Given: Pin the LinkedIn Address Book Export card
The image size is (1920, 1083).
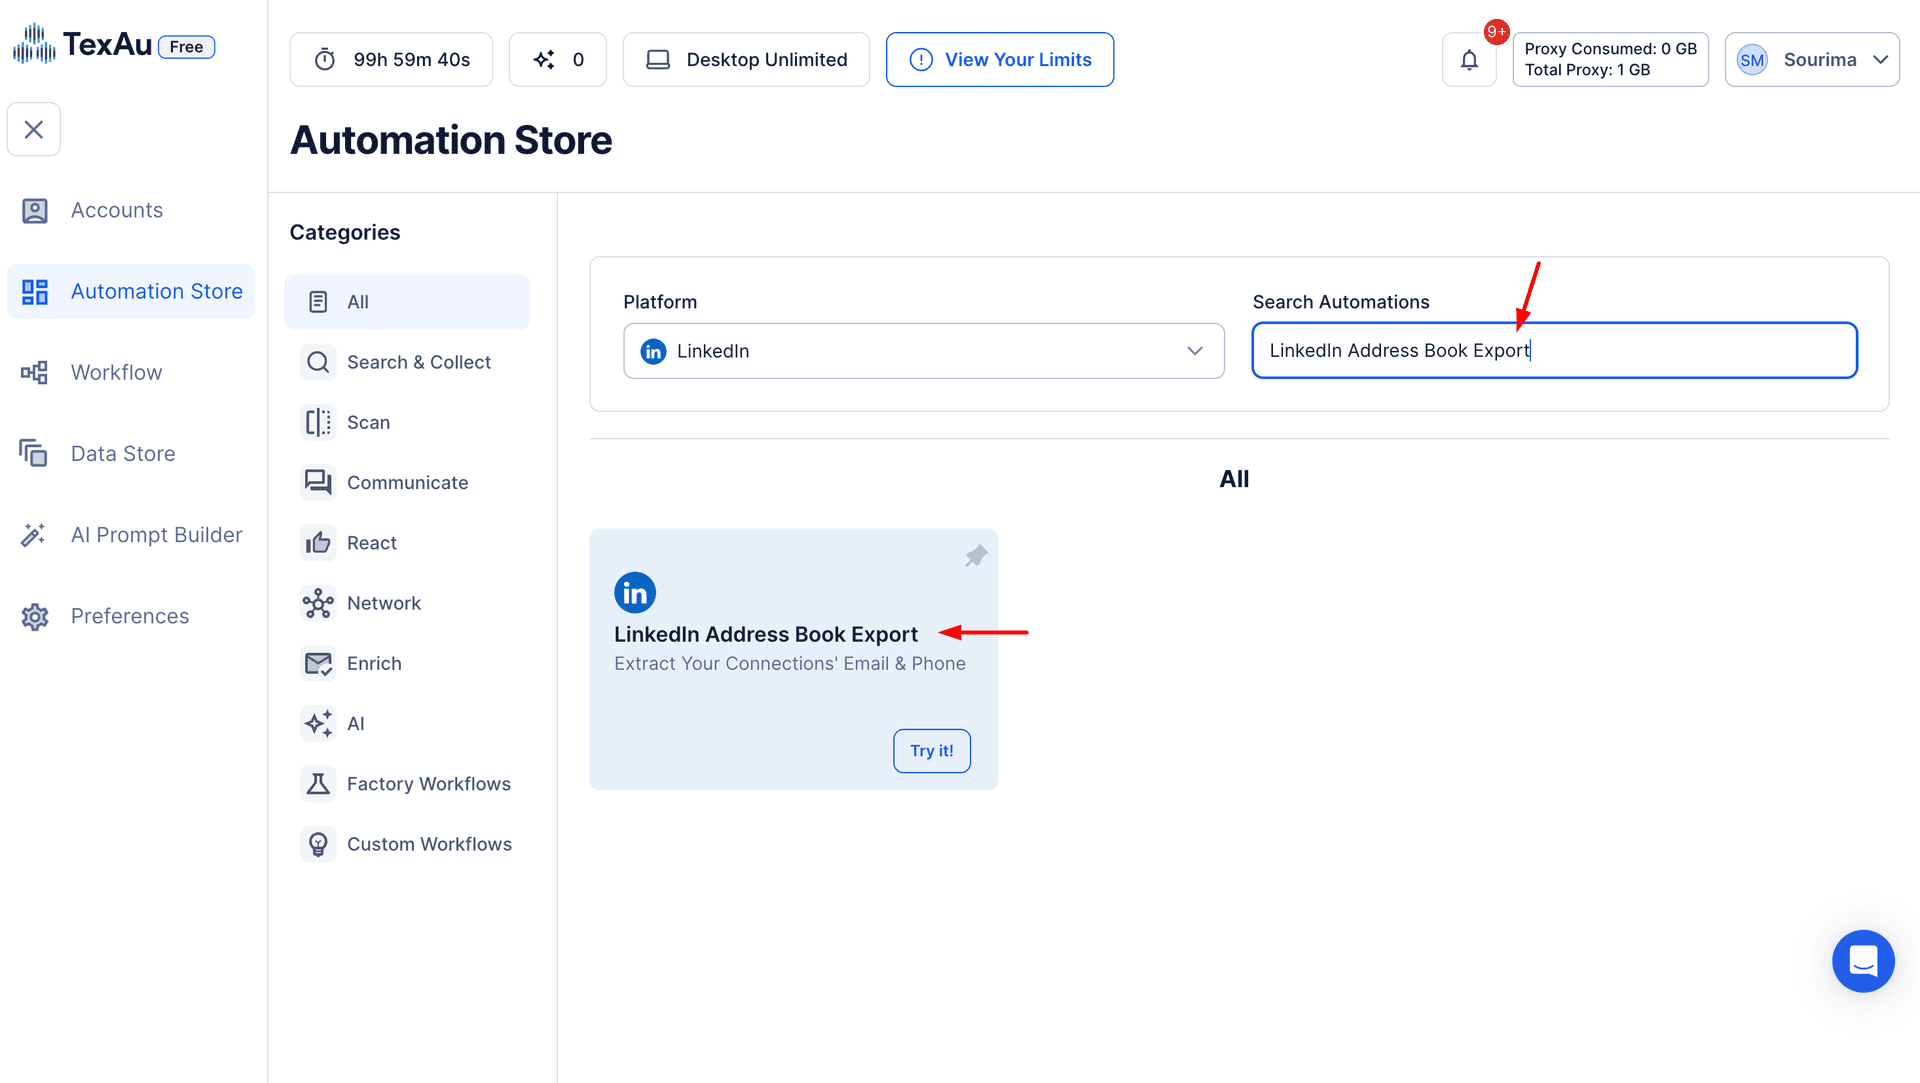Looking at the screenshot, I should click(976, 556).
